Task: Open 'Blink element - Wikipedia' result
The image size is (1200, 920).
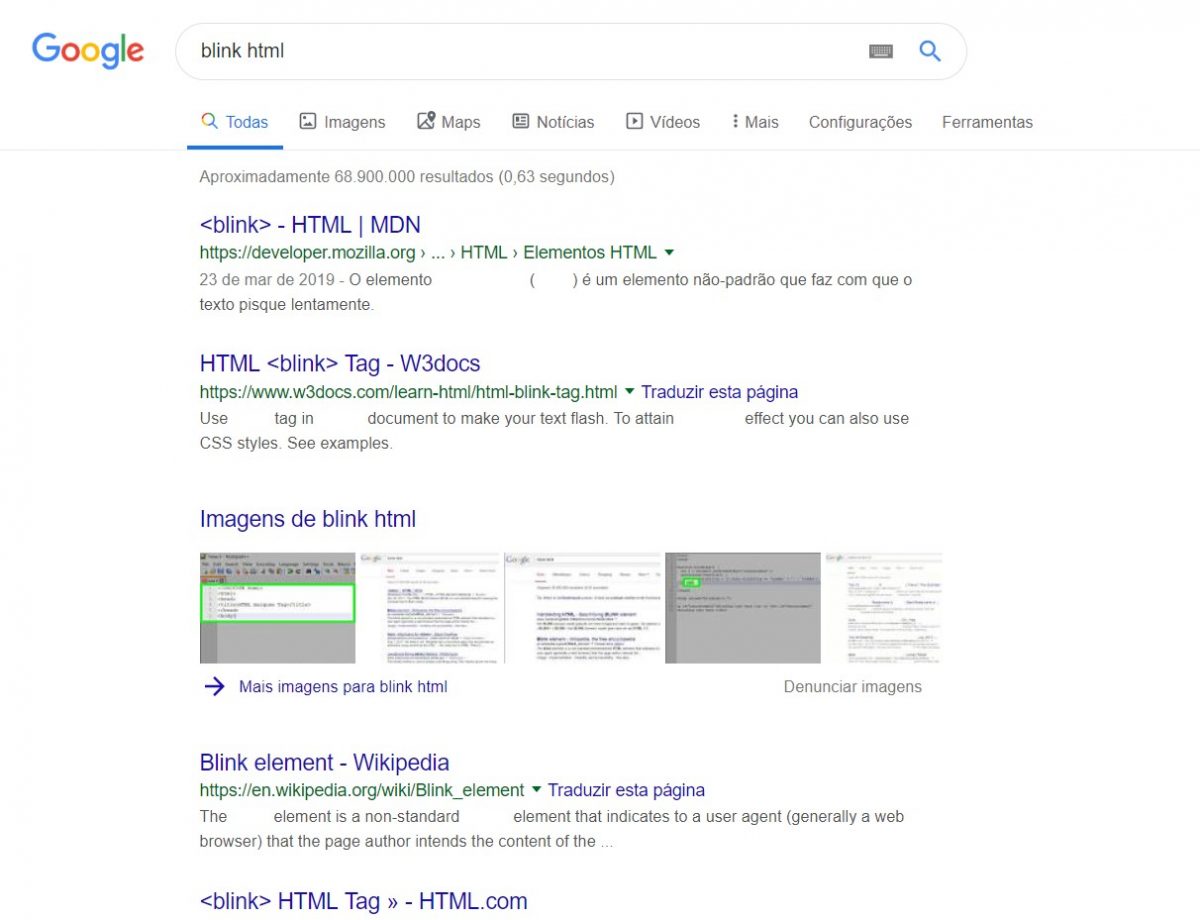Action: click(x=324, y=762)
